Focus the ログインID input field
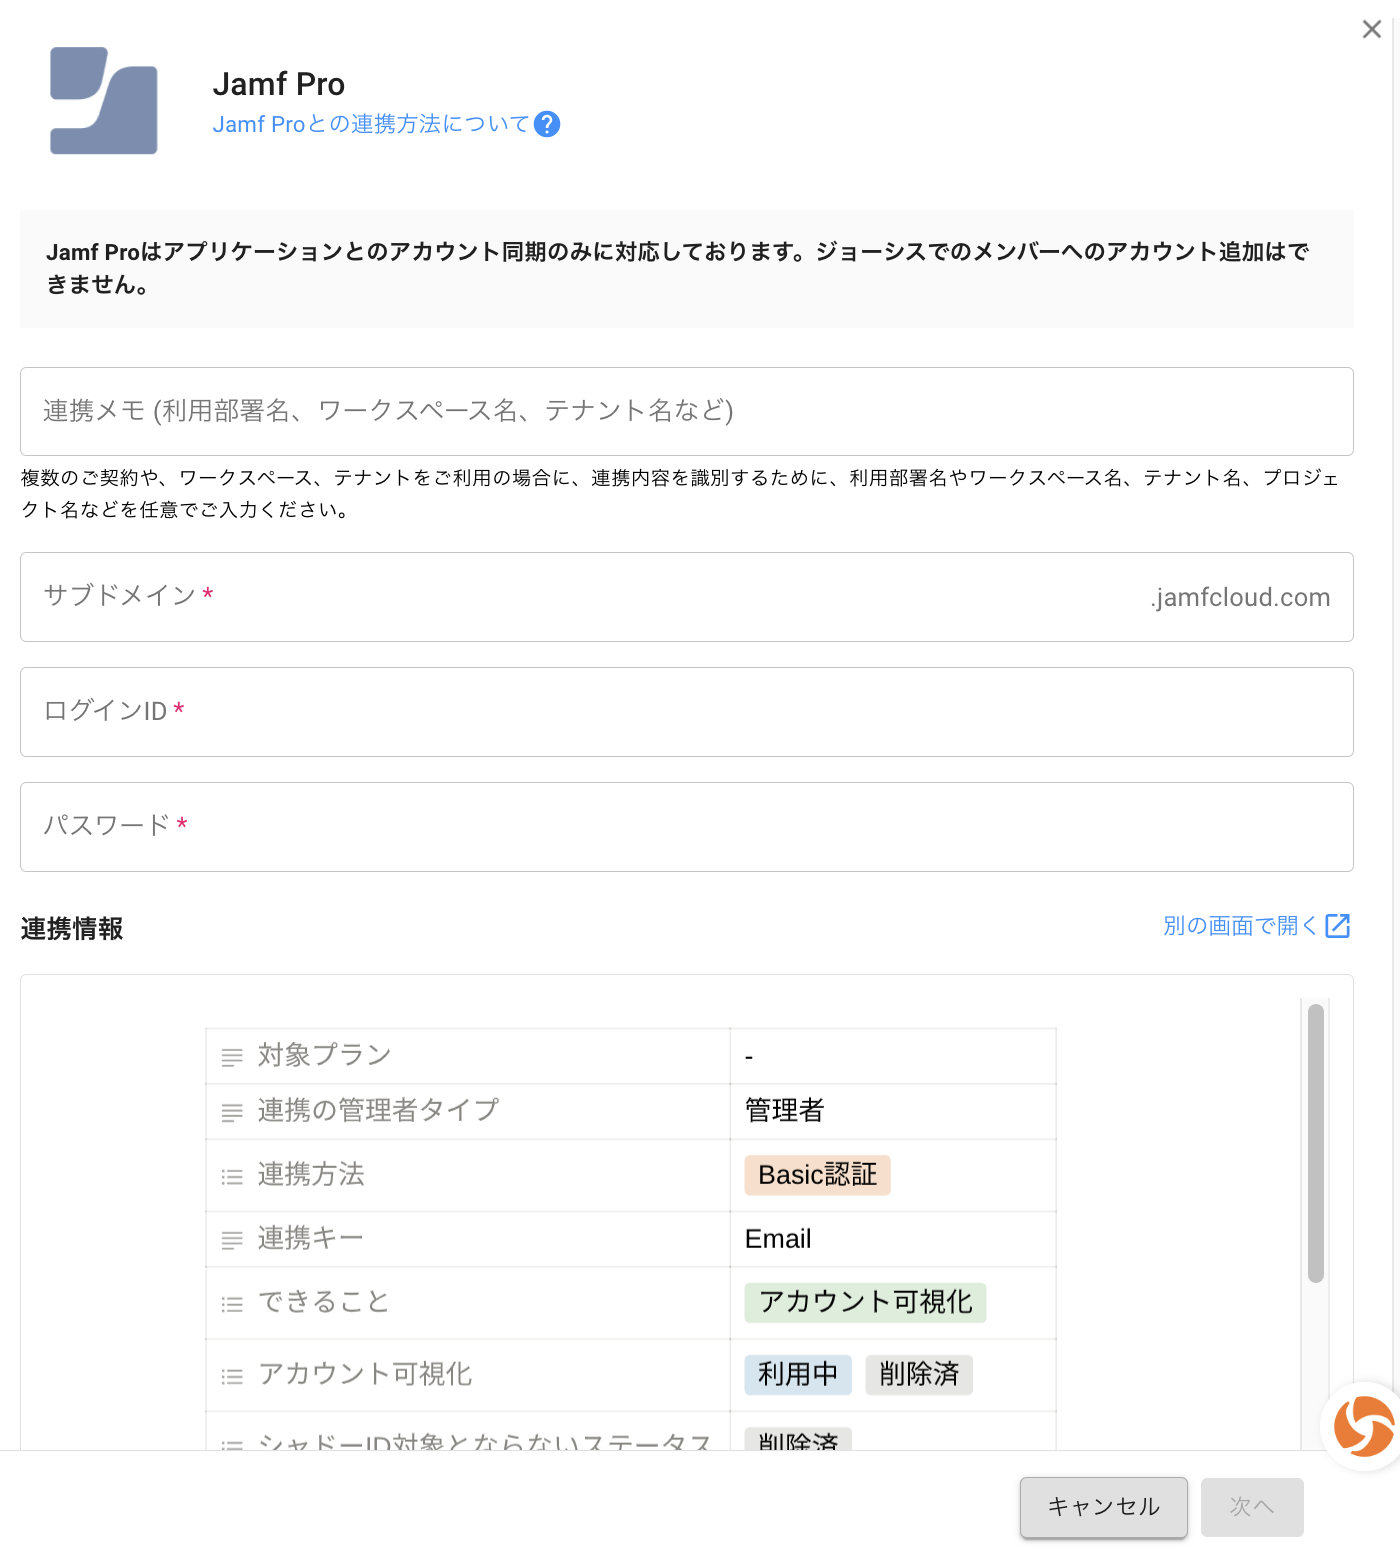The height and width of the screenshot is (1550, 1400). pyautogui.click(x=687, y=712)
